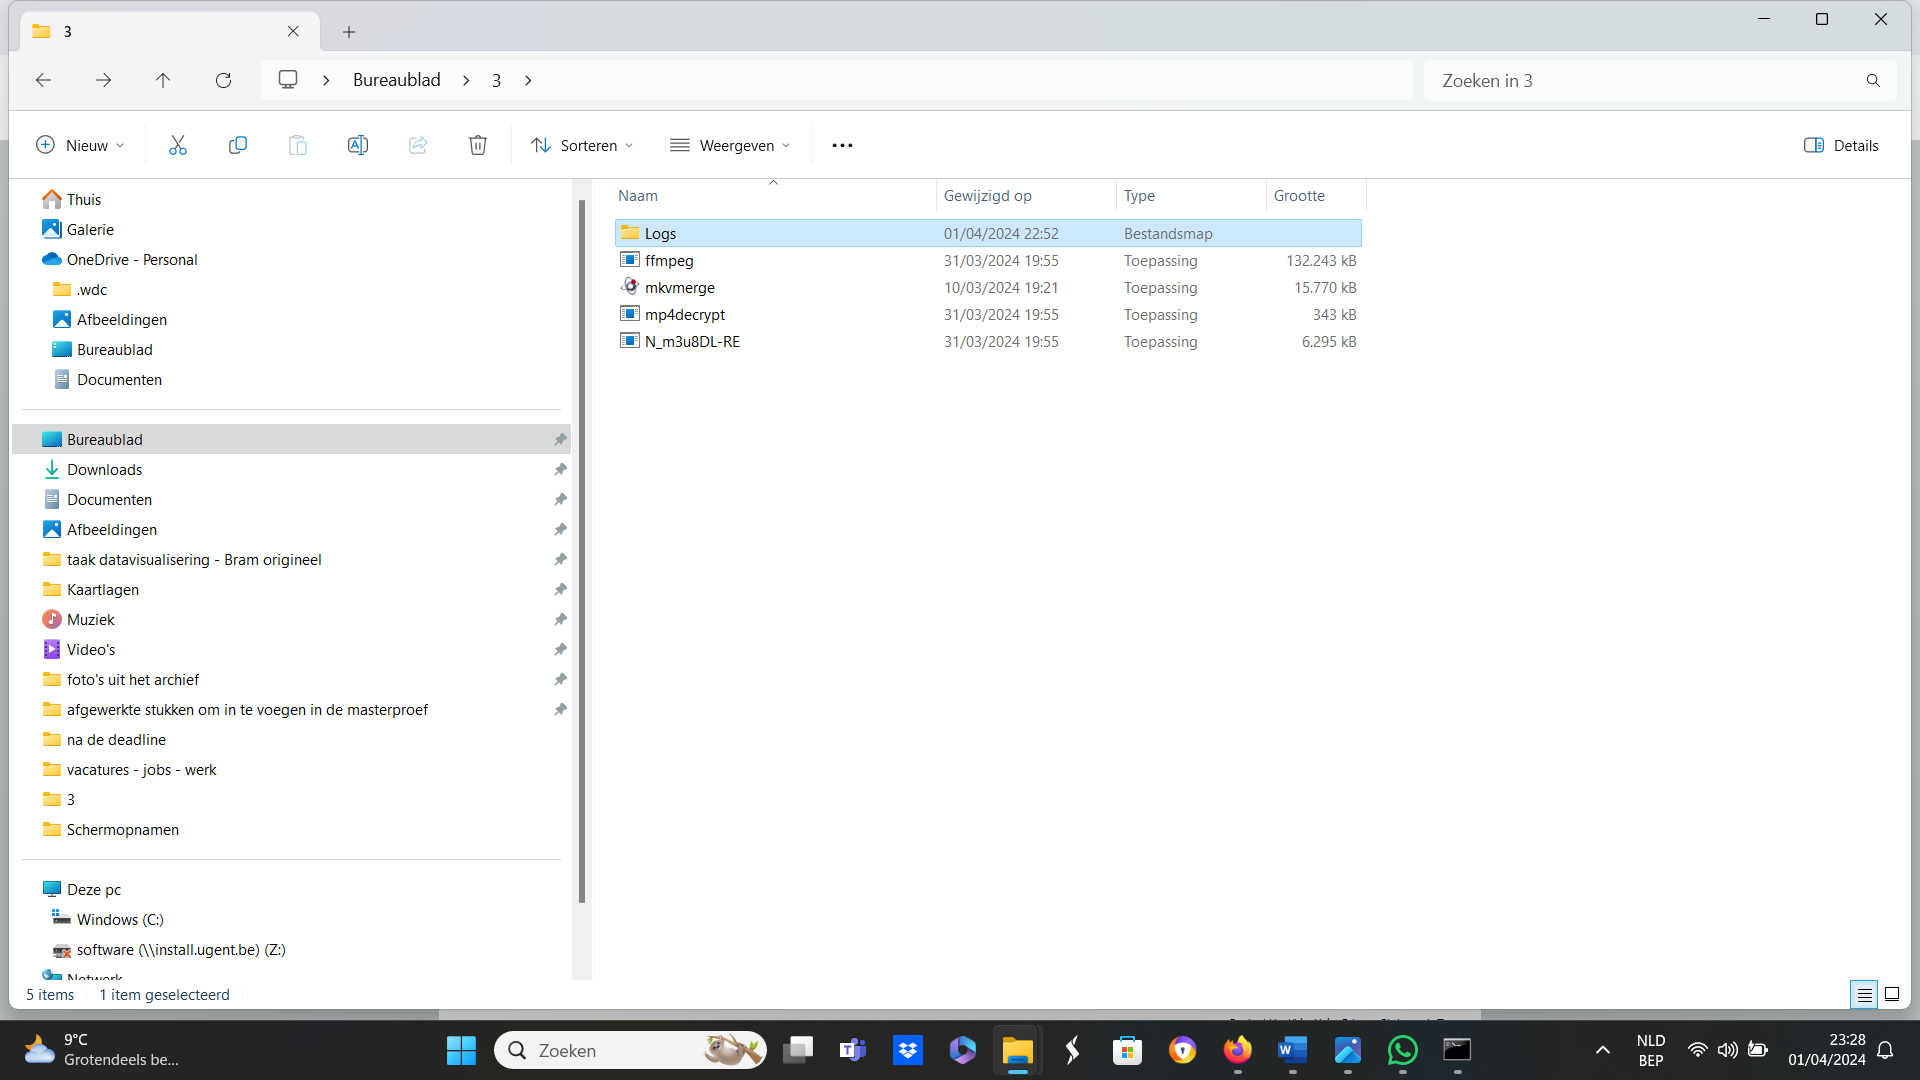Open the three-dots more options menu
This screenshot has height=1080, width=1920.
842,145
